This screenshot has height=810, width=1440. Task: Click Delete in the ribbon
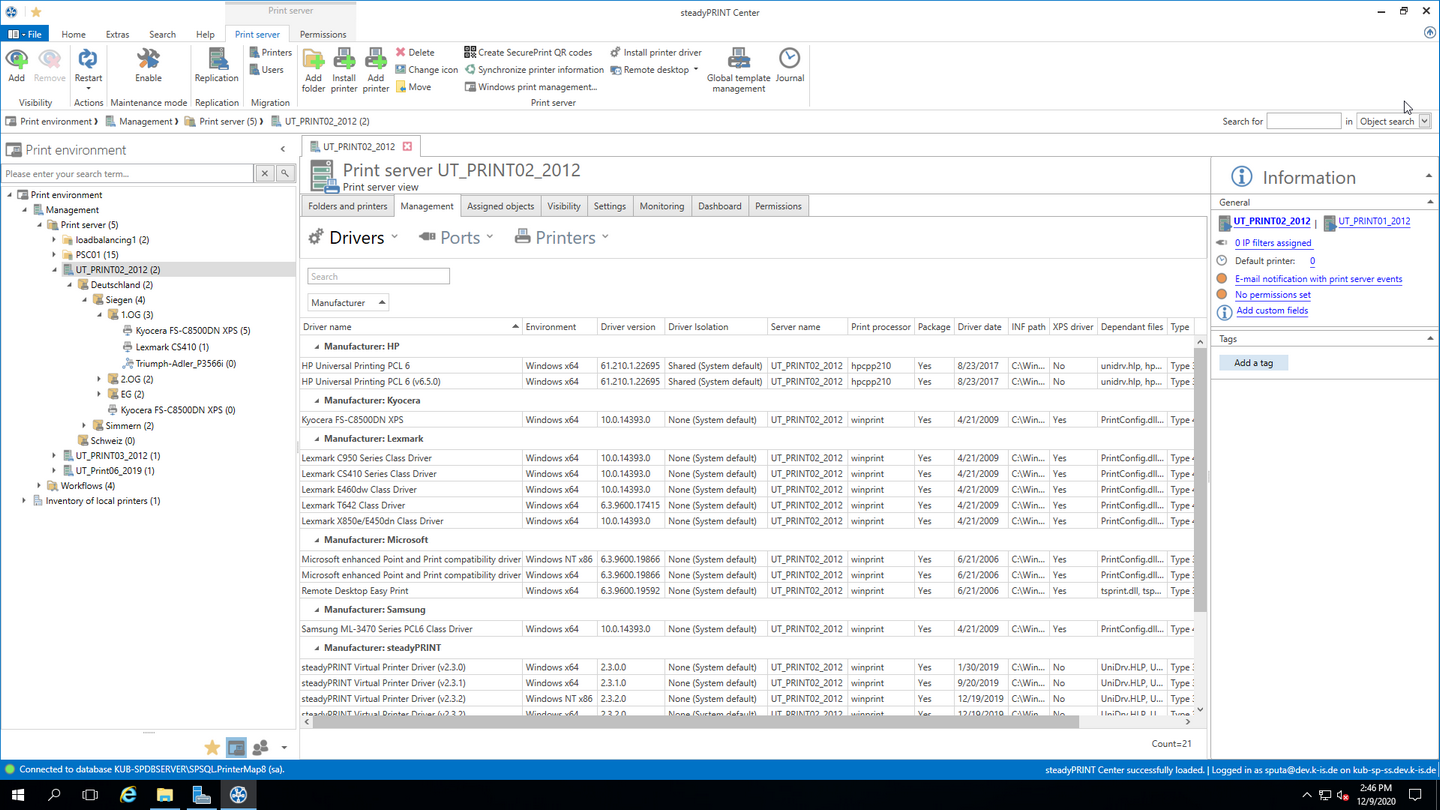coord(415,53)
